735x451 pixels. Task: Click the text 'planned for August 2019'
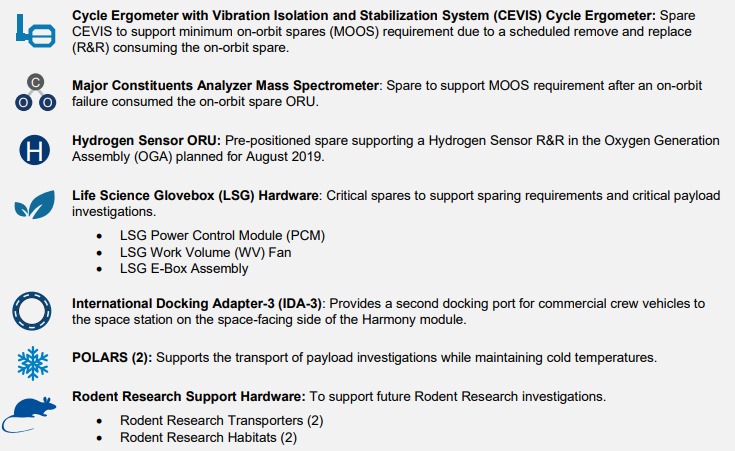coord(250,157)
